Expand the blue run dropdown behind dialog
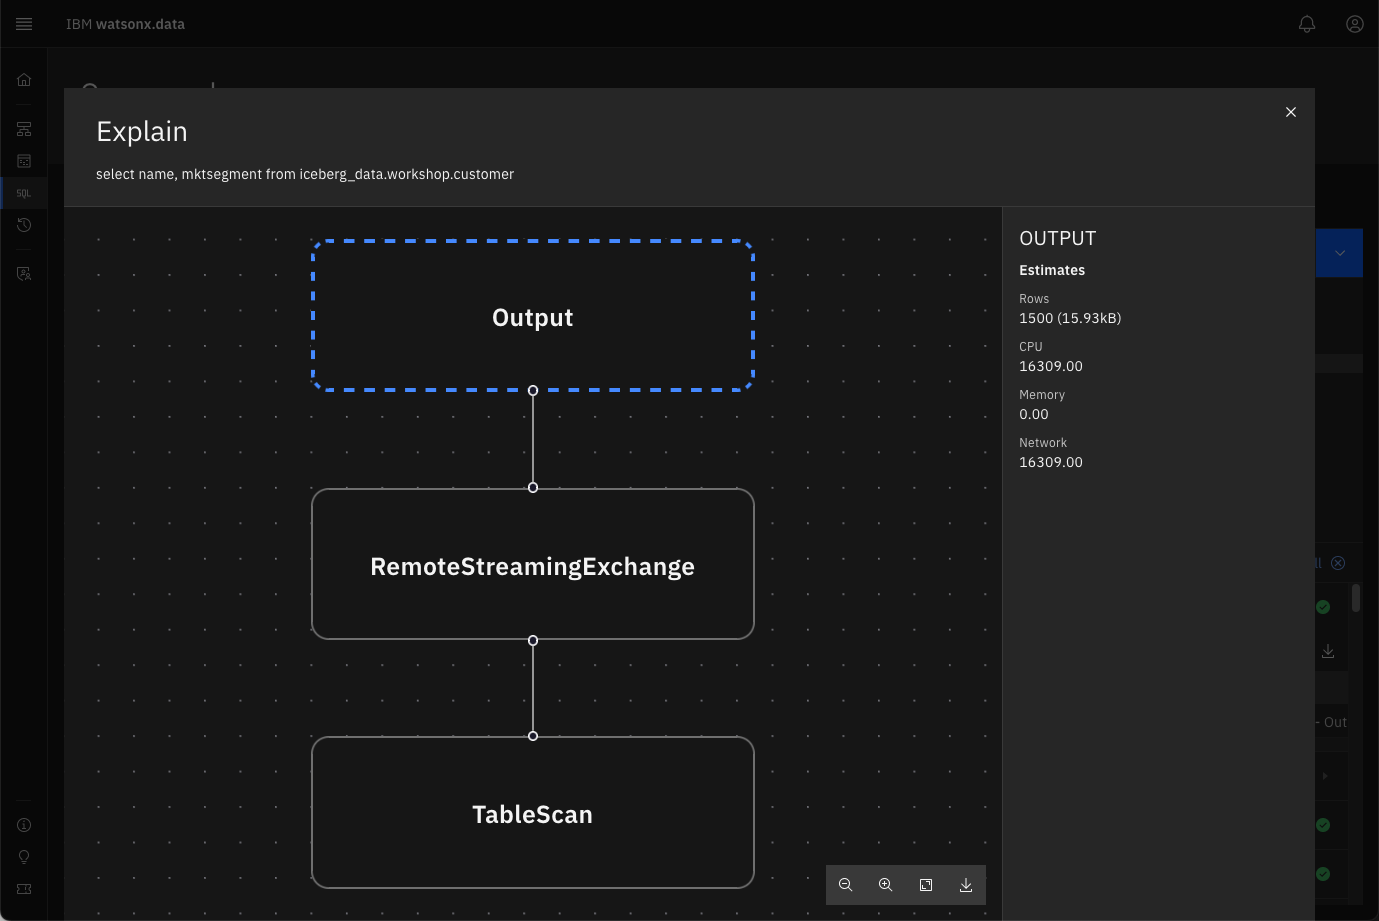Image resolution: width=1379 pixels, height=921 pixels. click(x=1340, y=253)
